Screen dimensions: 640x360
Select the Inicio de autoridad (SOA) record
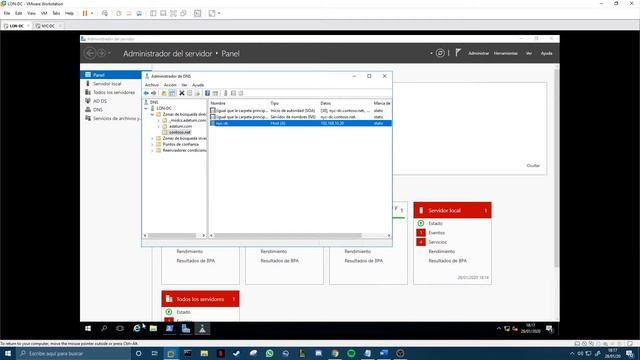[x=300, y=111]
